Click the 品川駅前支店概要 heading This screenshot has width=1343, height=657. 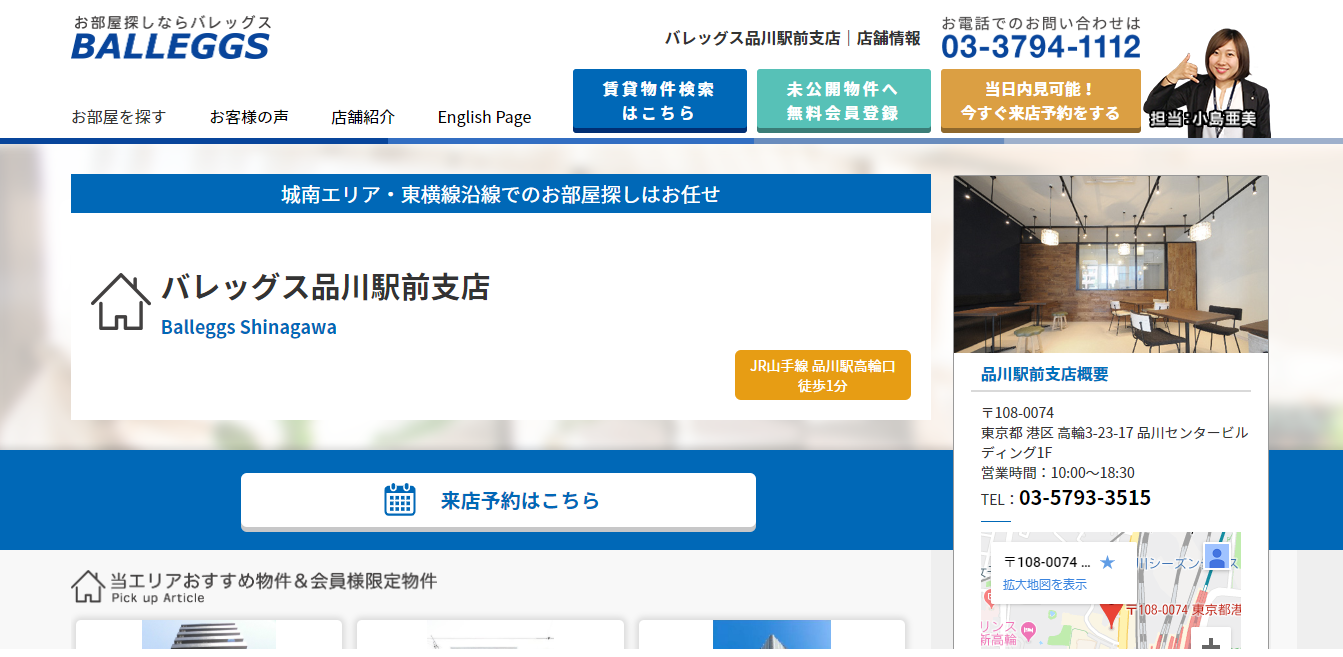(x=1045, y=375)
